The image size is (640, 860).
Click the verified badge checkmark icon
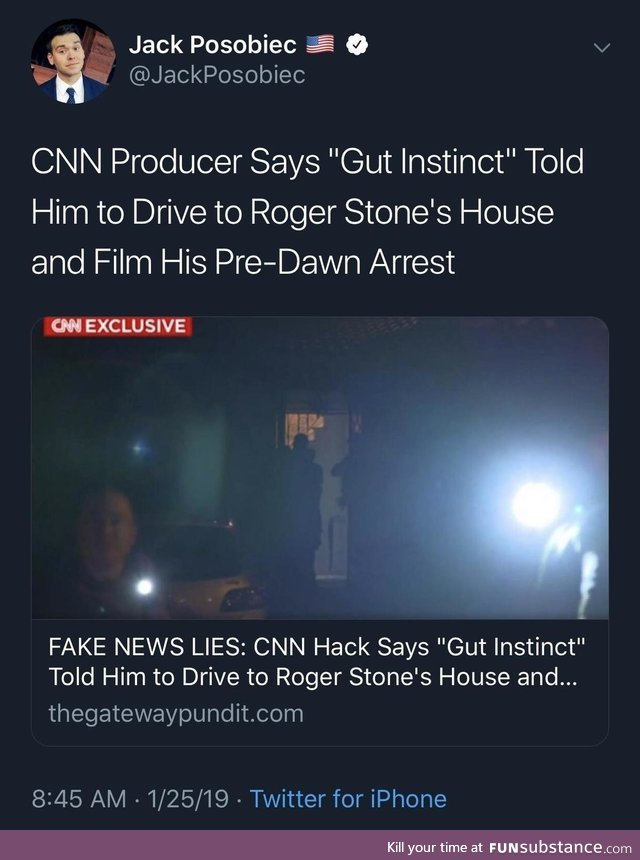click(x=357, y=45)
